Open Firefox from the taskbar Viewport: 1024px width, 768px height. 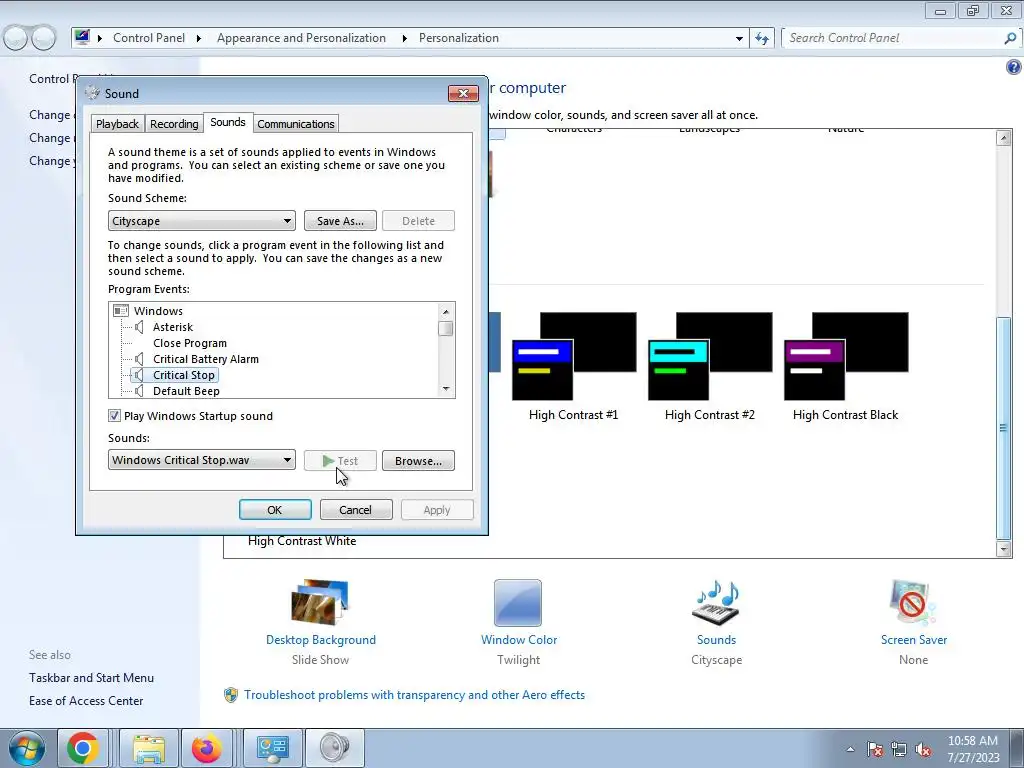tap(206, 748)
